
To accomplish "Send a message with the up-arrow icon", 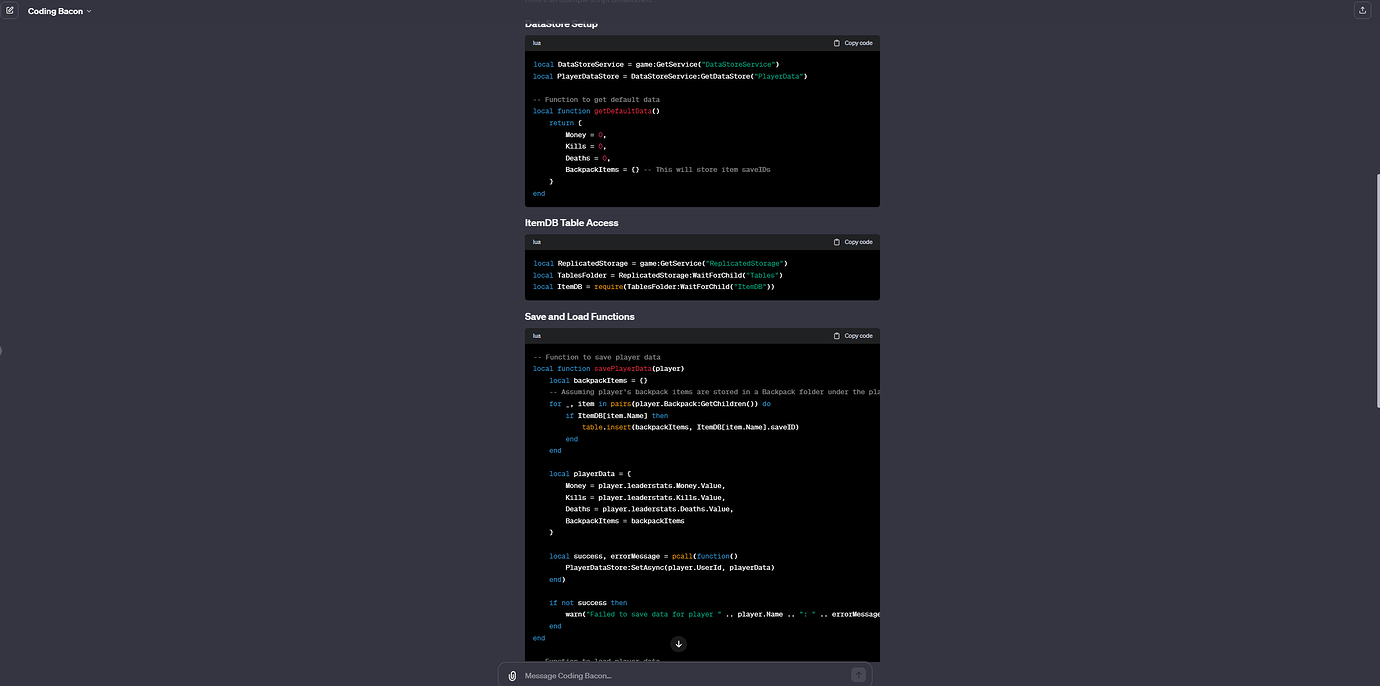I will coord(857,675).
